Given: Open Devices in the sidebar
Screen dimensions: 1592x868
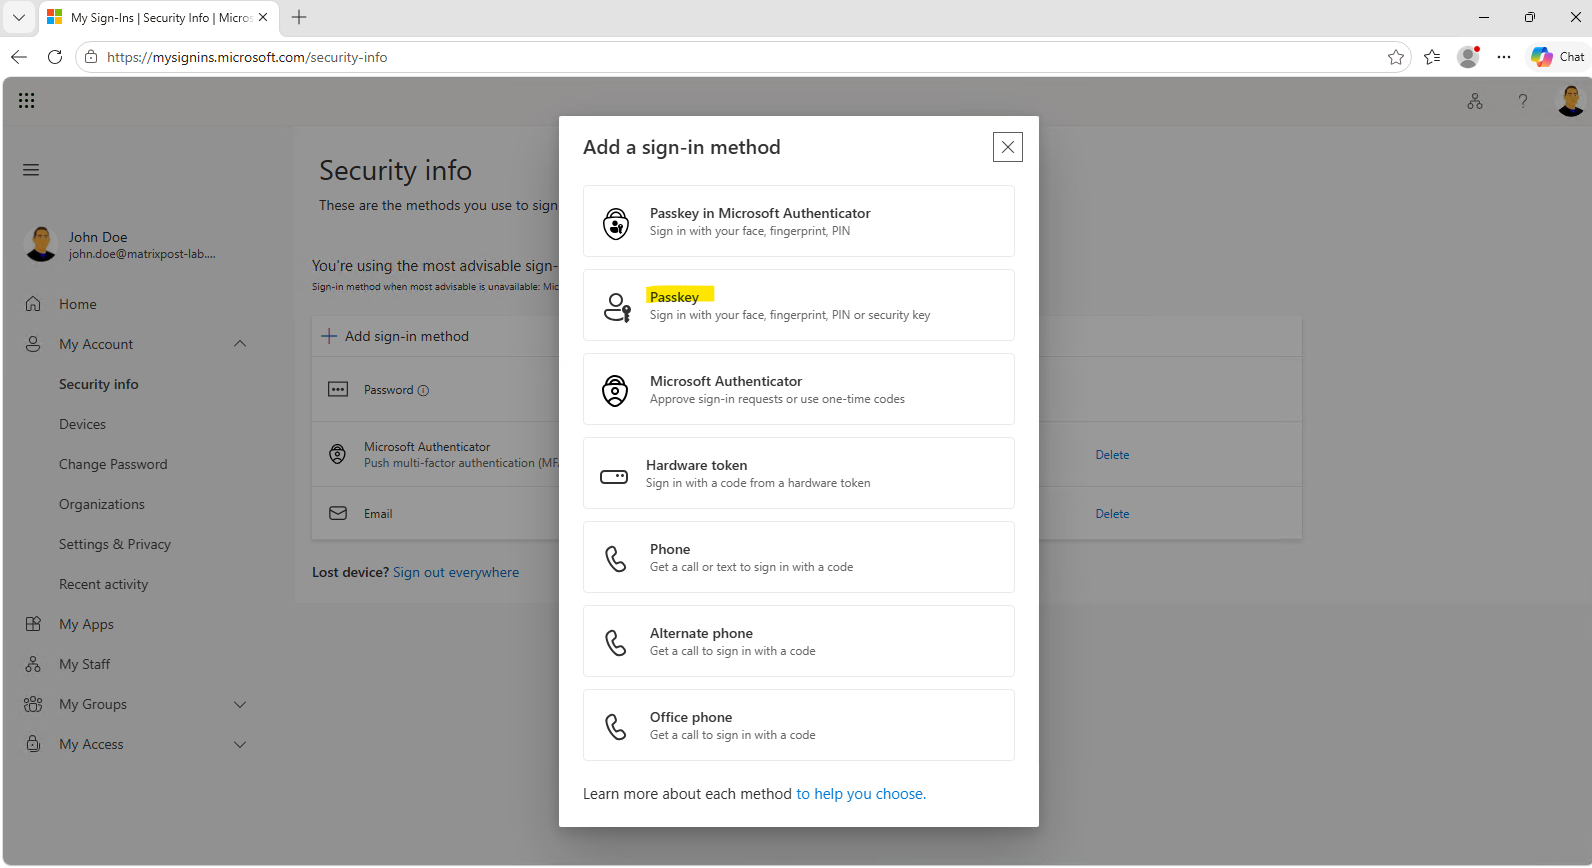Looking at the screenshot, I should pos(82,424).
